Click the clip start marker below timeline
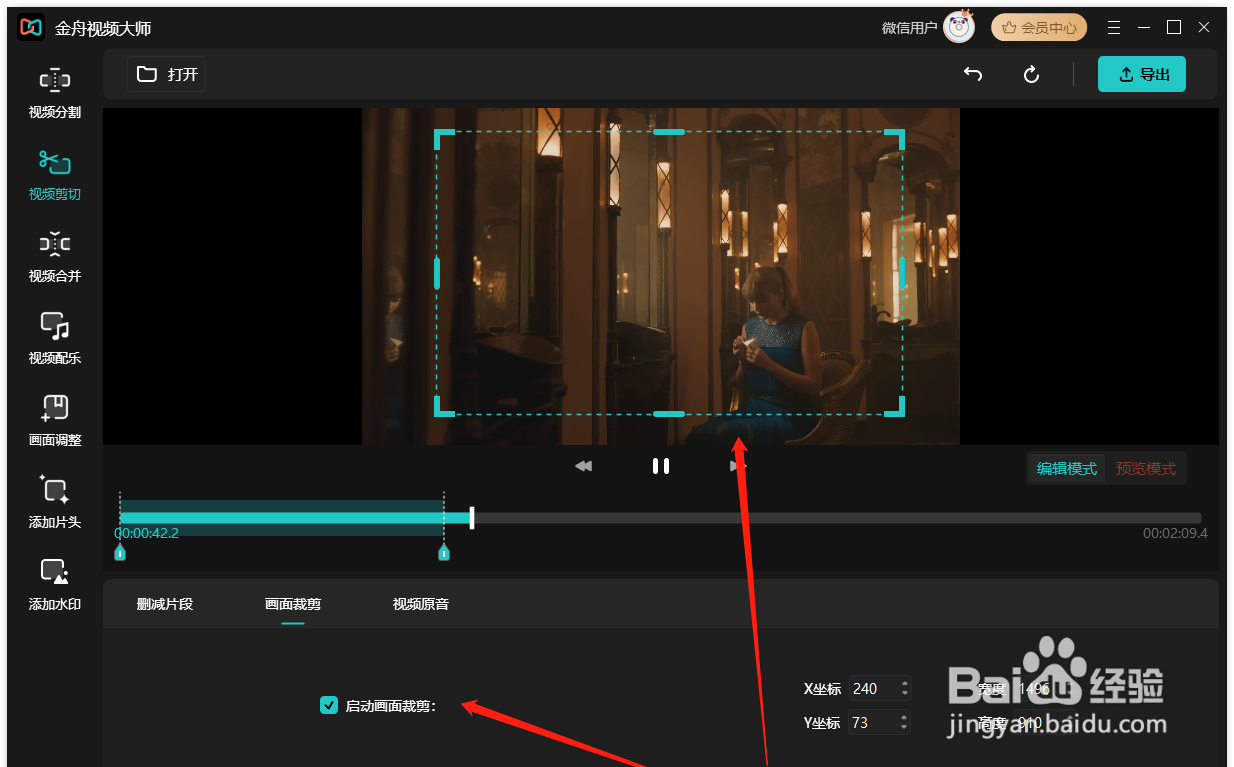Screen dimensions: 1234x767 click(x=120, y=553)
